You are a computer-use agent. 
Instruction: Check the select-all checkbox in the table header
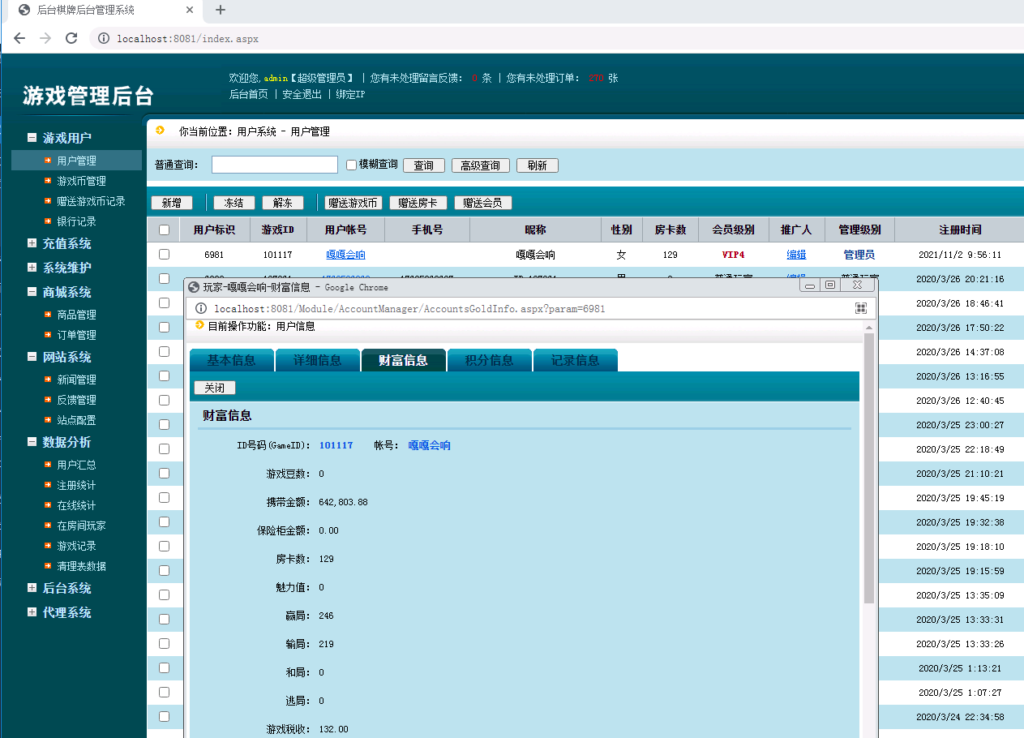pyautogui.click(x=166, y=231)
